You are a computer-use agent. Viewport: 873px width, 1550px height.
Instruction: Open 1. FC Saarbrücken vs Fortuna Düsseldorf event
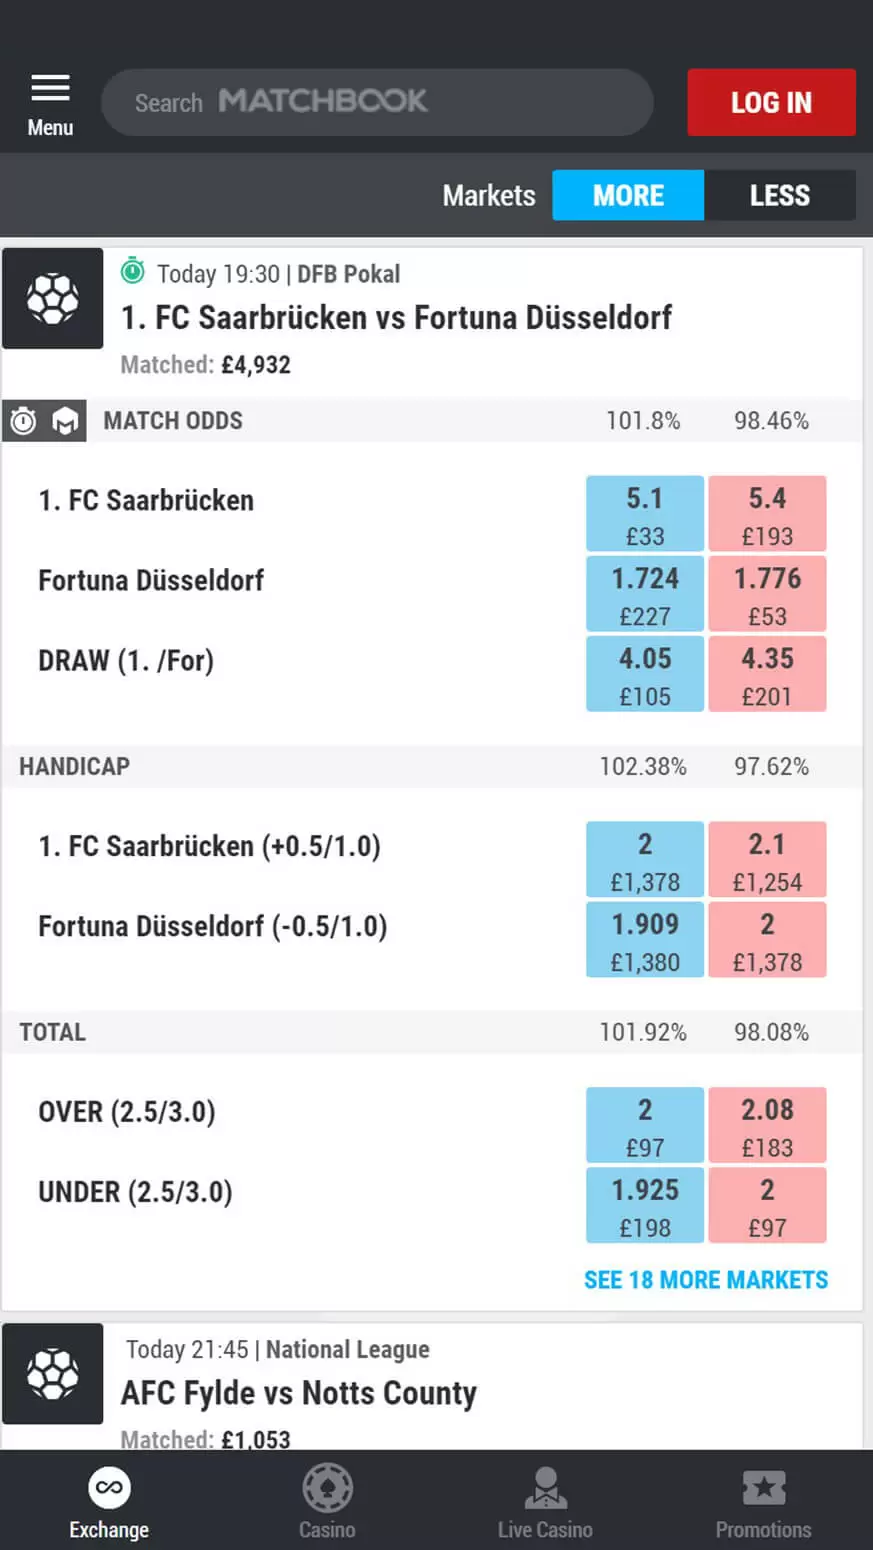coord(396,318)
